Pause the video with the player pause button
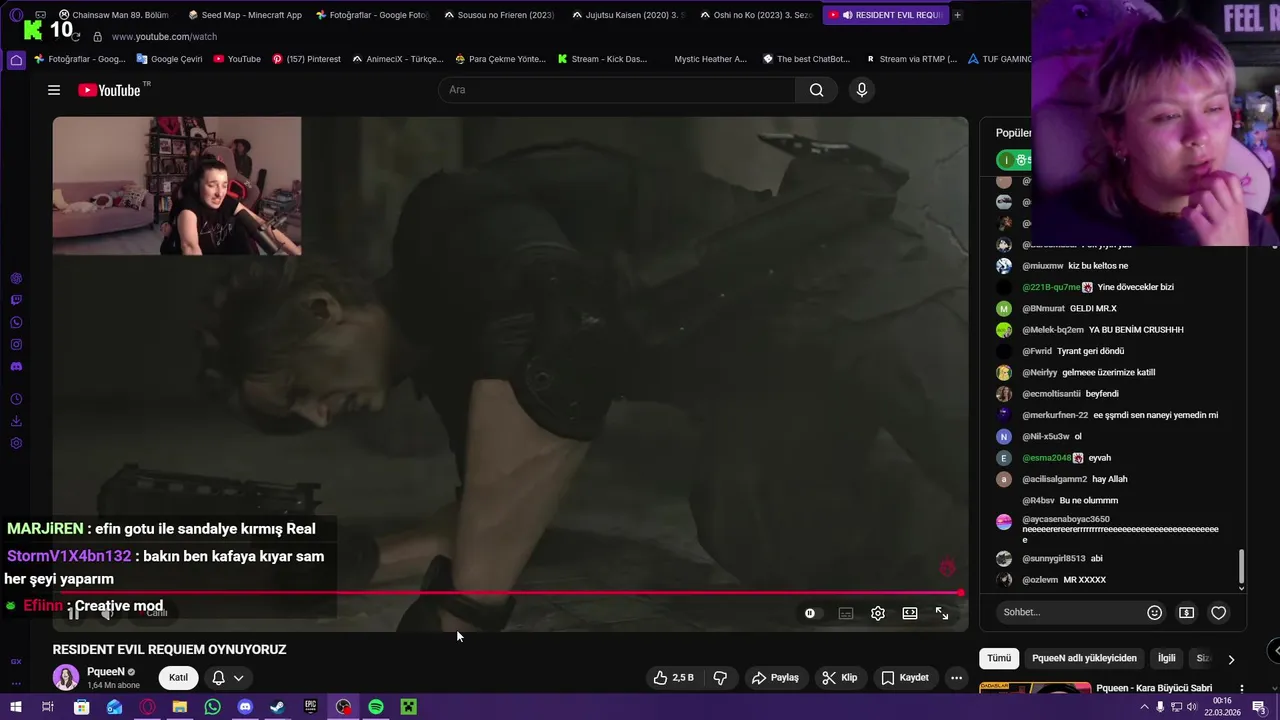 73,613
